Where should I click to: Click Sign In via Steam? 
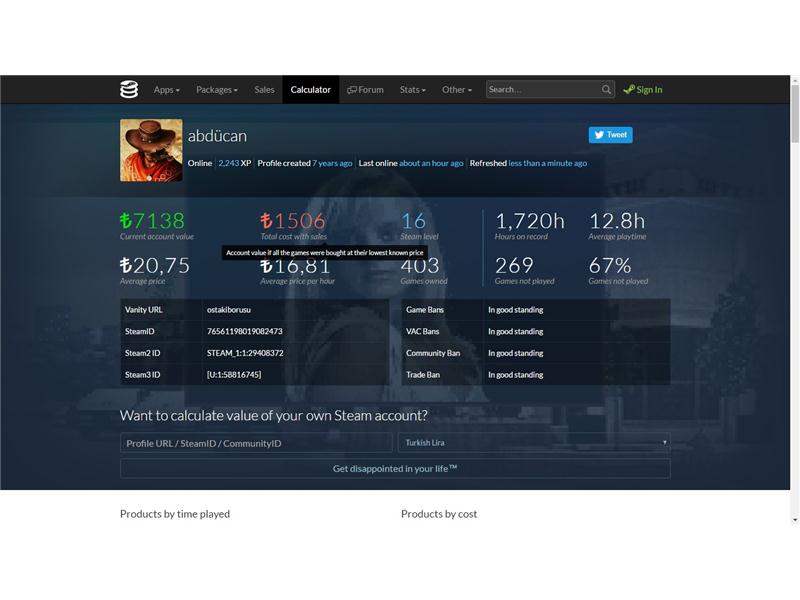(x=643, y=89)
